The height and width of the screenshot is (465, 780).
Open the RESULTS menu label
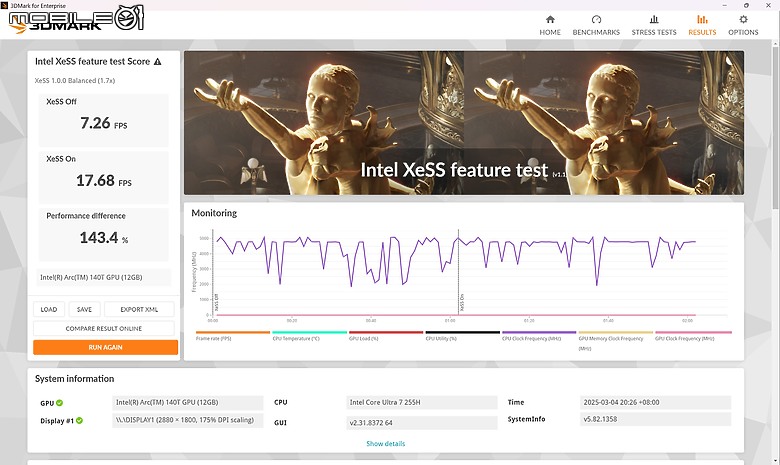click(x=702, y=32)
